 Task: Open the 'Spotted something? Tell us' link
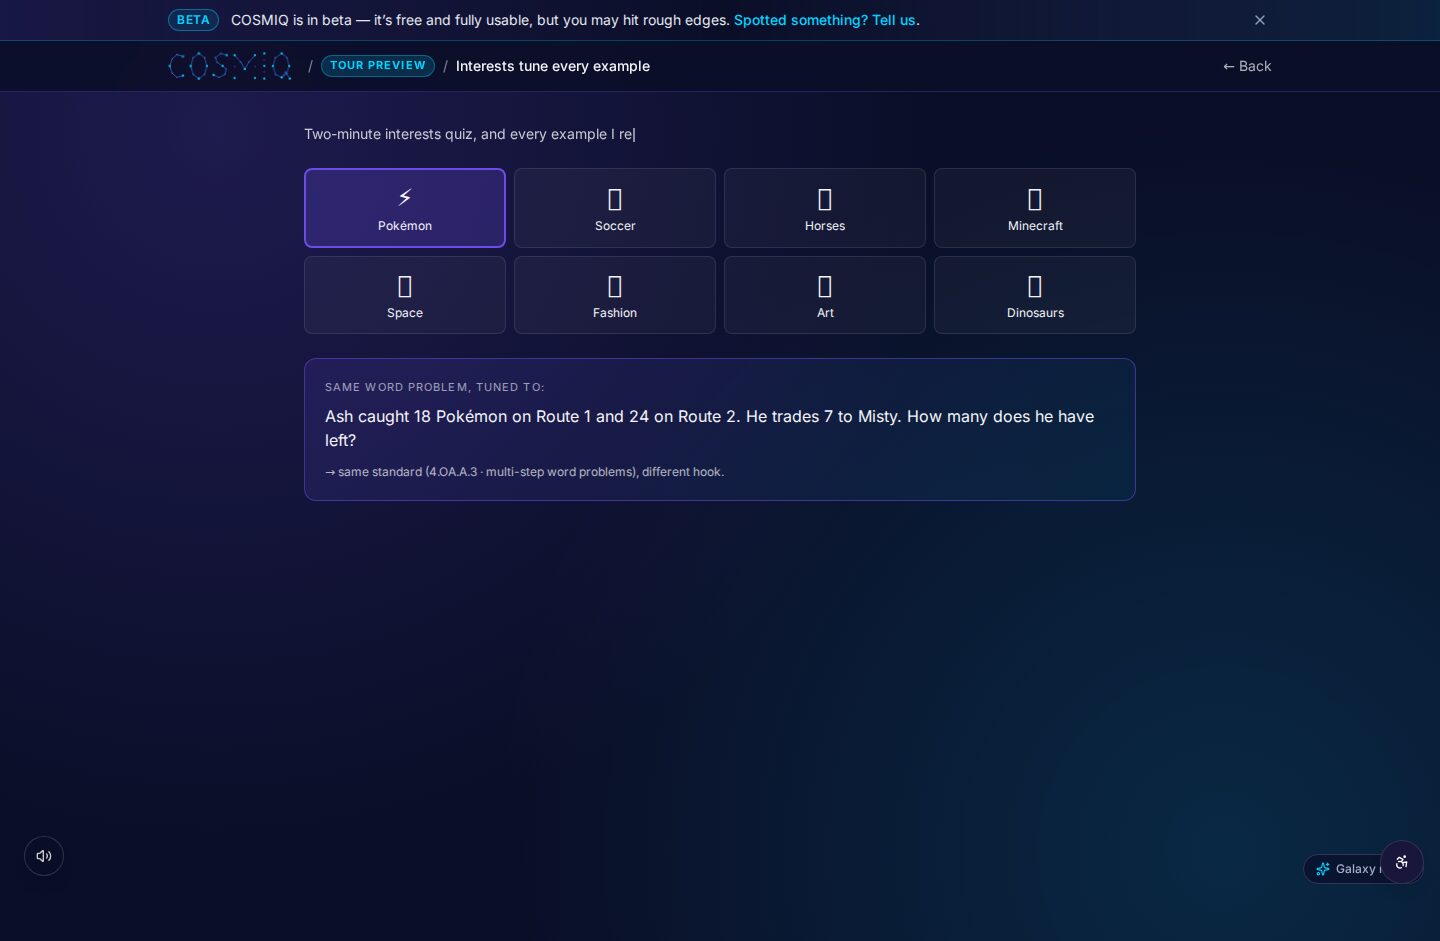tap(825, 20)
